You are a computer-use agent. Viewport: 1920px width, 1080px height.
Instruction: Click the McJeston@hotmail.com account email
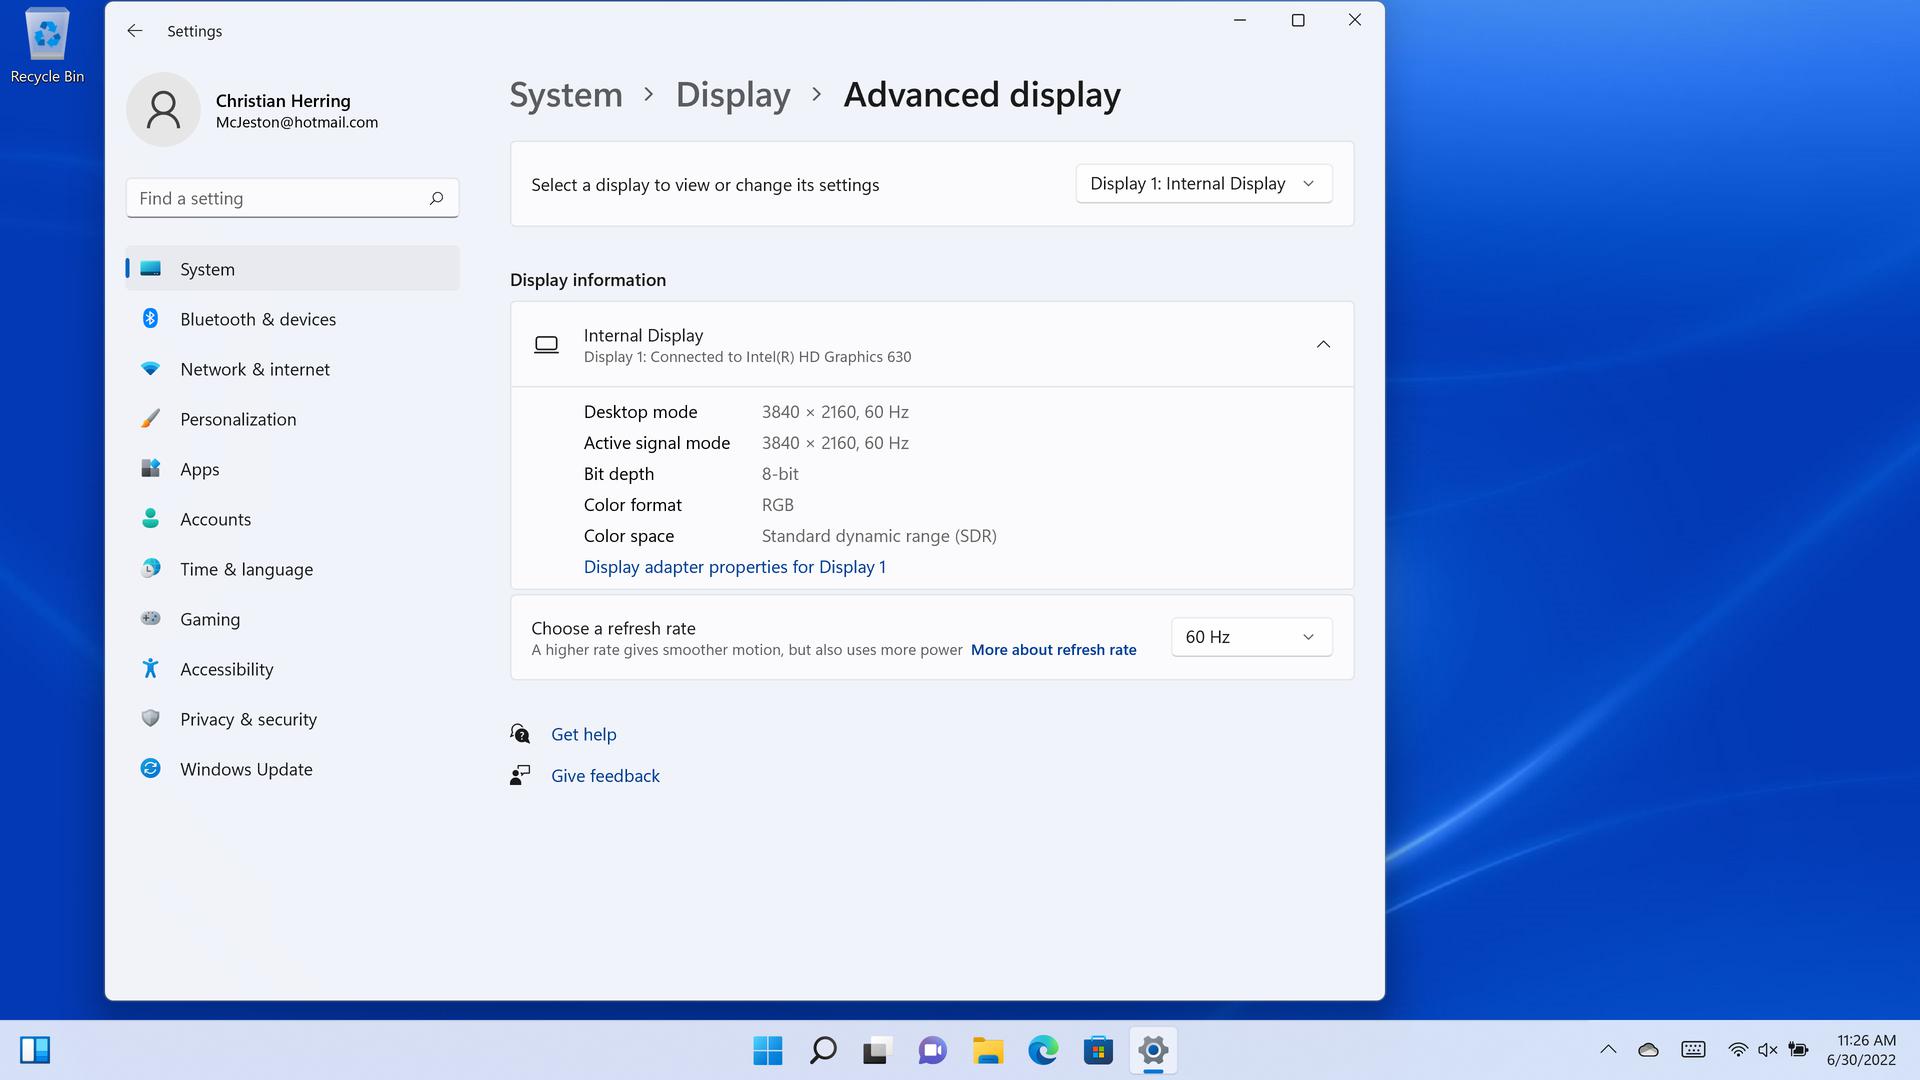click(x=297, y=122)
